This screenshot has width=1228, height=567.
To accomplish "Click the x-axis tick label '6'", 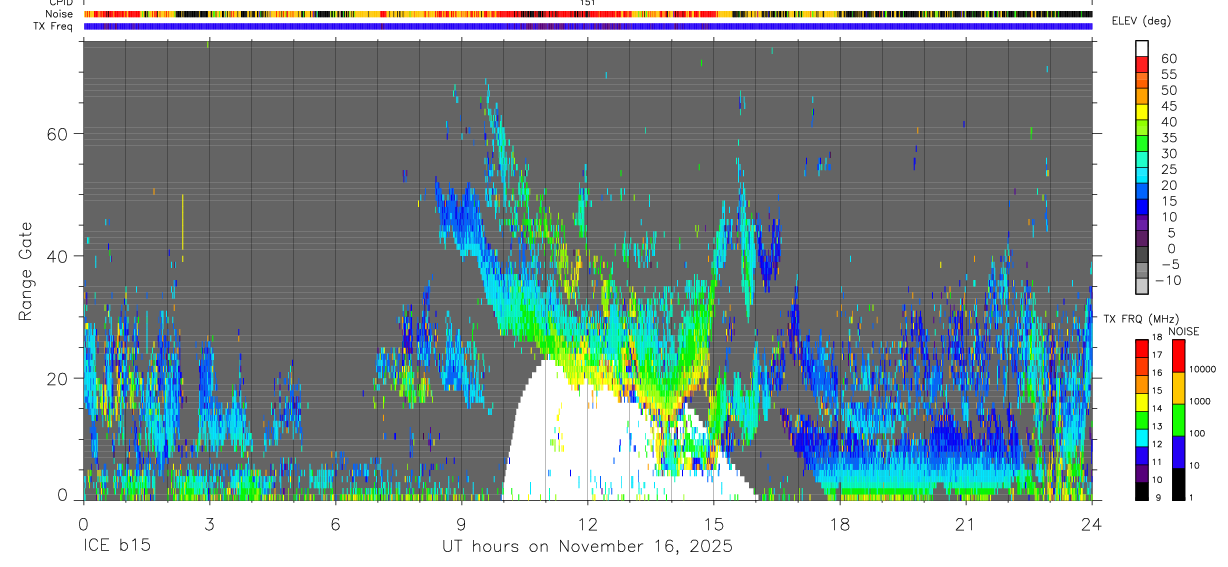I will 335,523.
